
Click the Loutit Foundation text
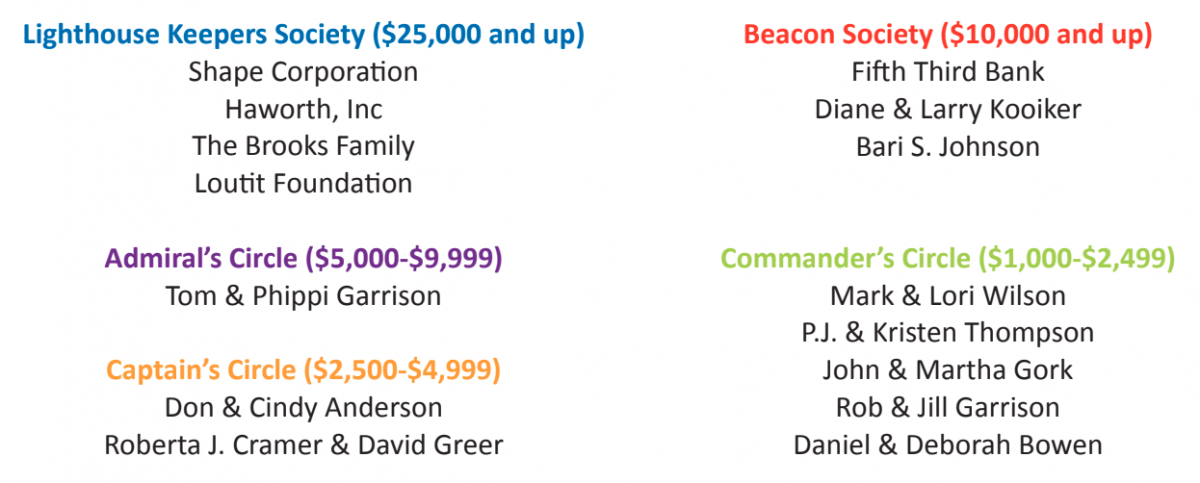pyautogui.click(x=303, y=183)
